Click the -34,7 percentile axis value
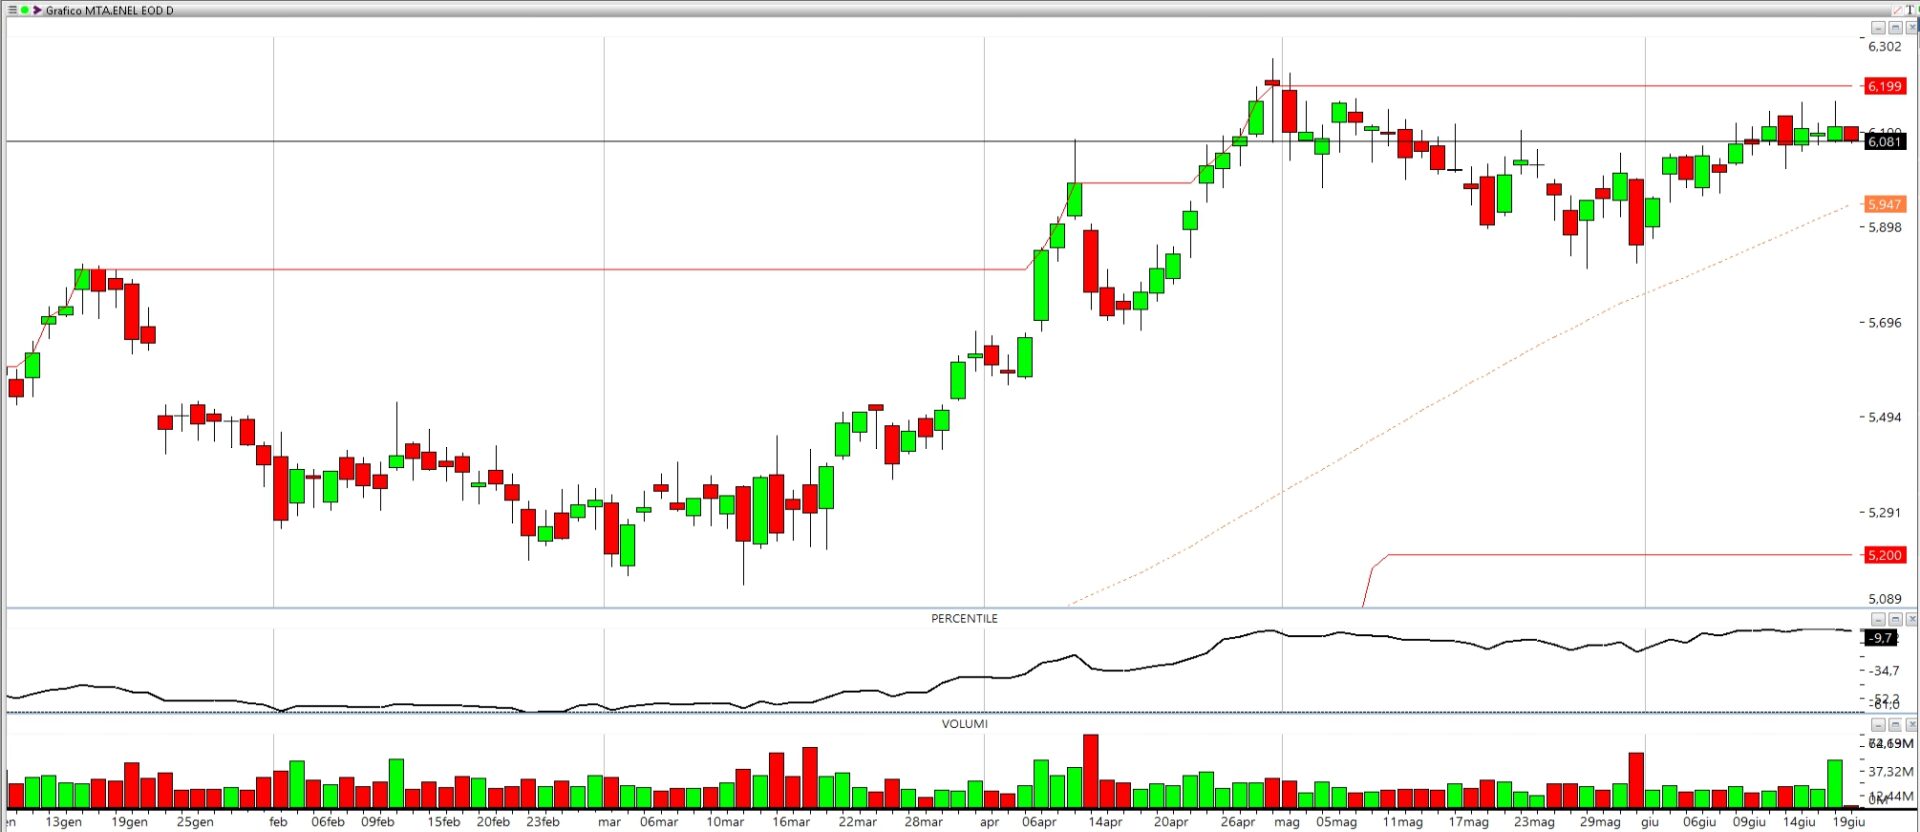The height and width of the screenshot is (832, 1920). (1885, 670)
